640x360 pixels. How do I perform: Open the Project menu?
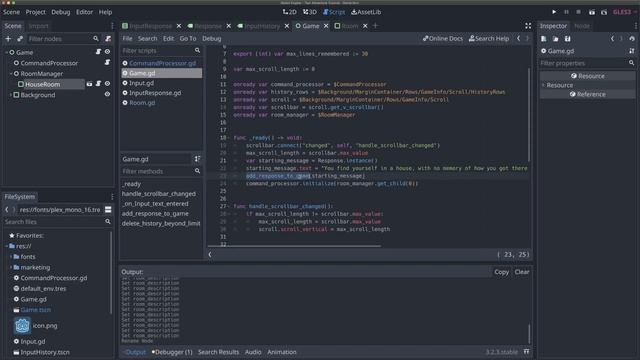click(36, 12)
